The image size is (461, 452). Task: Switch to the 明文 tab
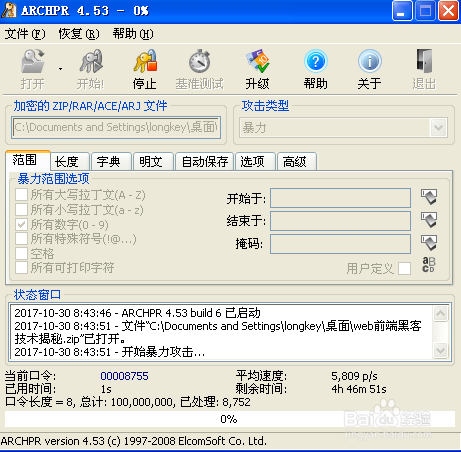[153, 162]
